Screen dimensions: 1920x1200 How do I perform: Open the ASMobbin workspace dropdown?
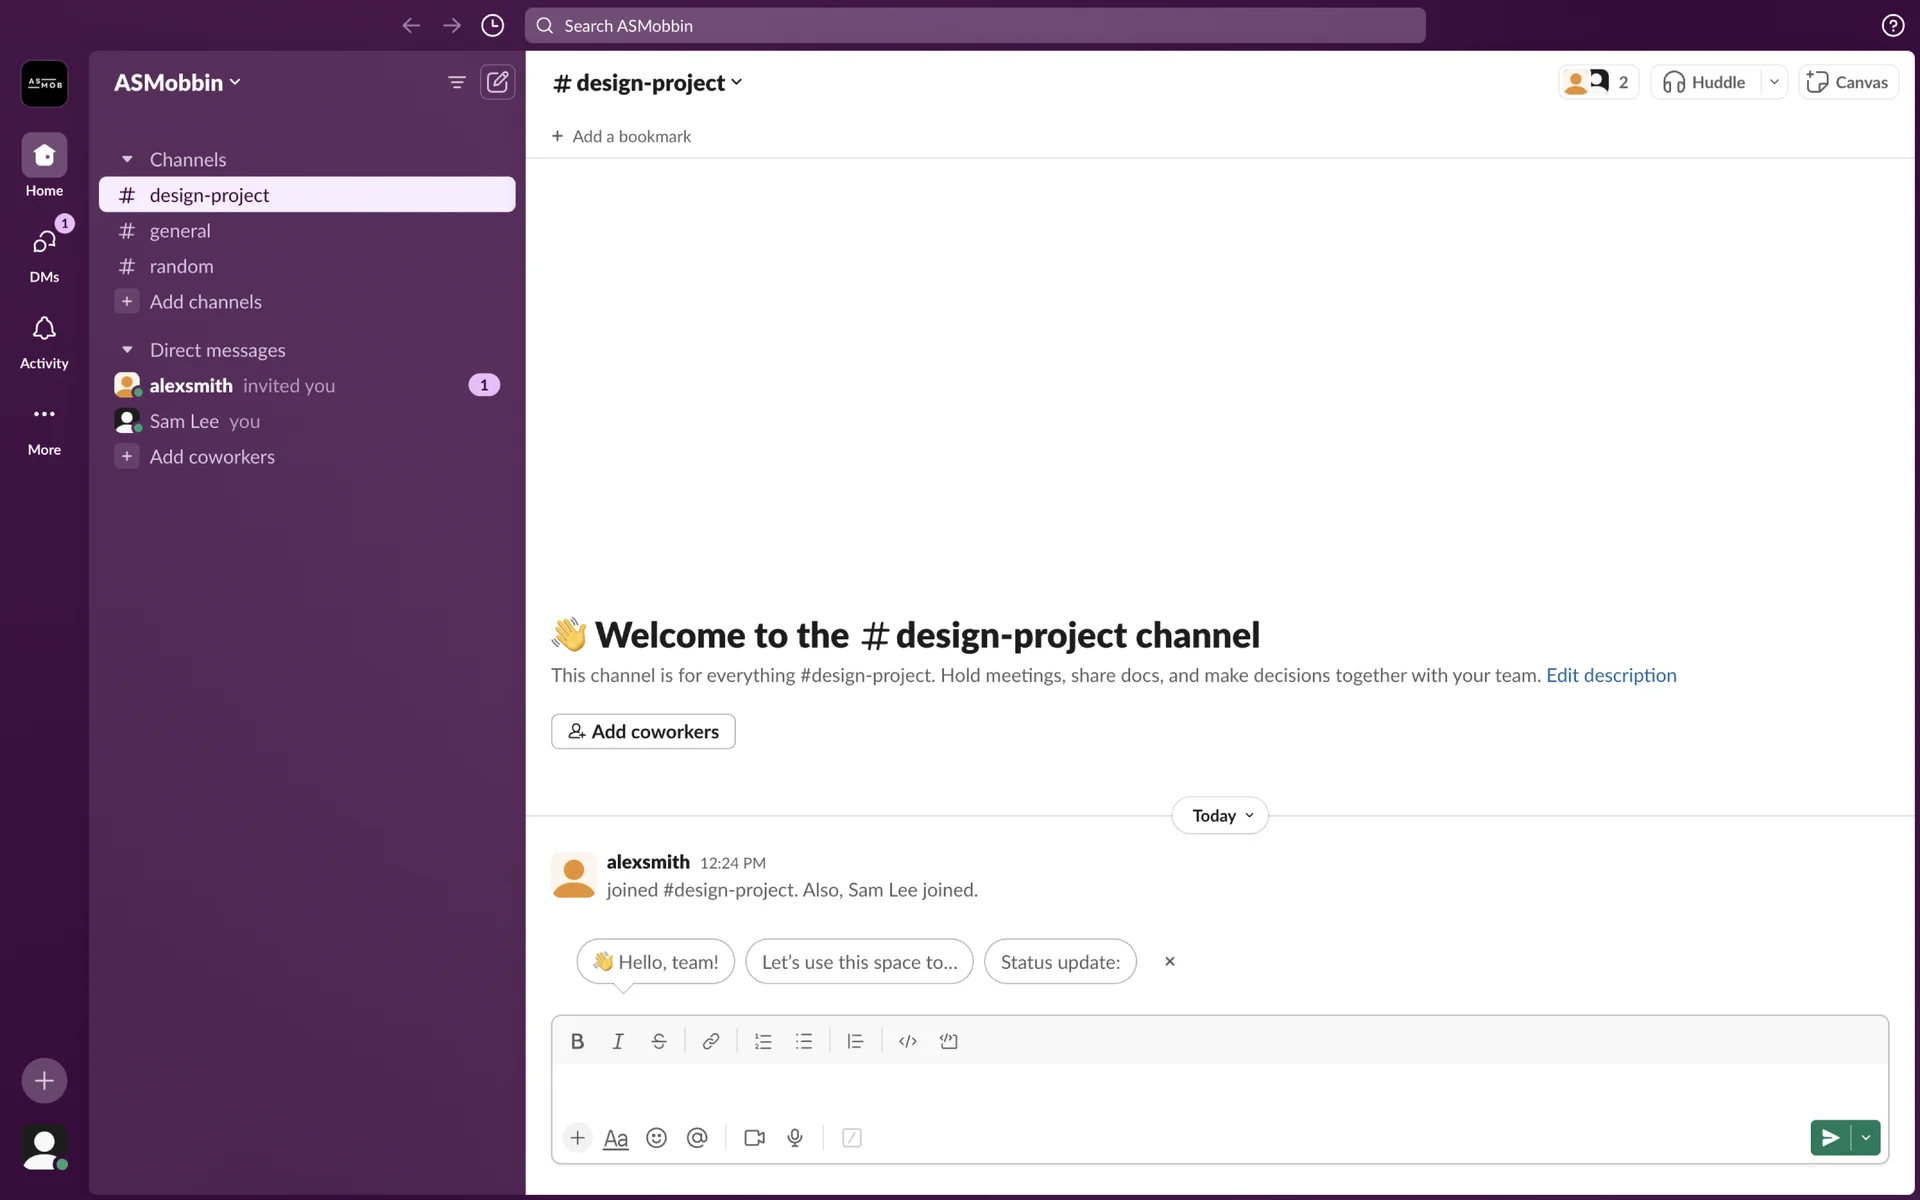(x=178, y=82)
